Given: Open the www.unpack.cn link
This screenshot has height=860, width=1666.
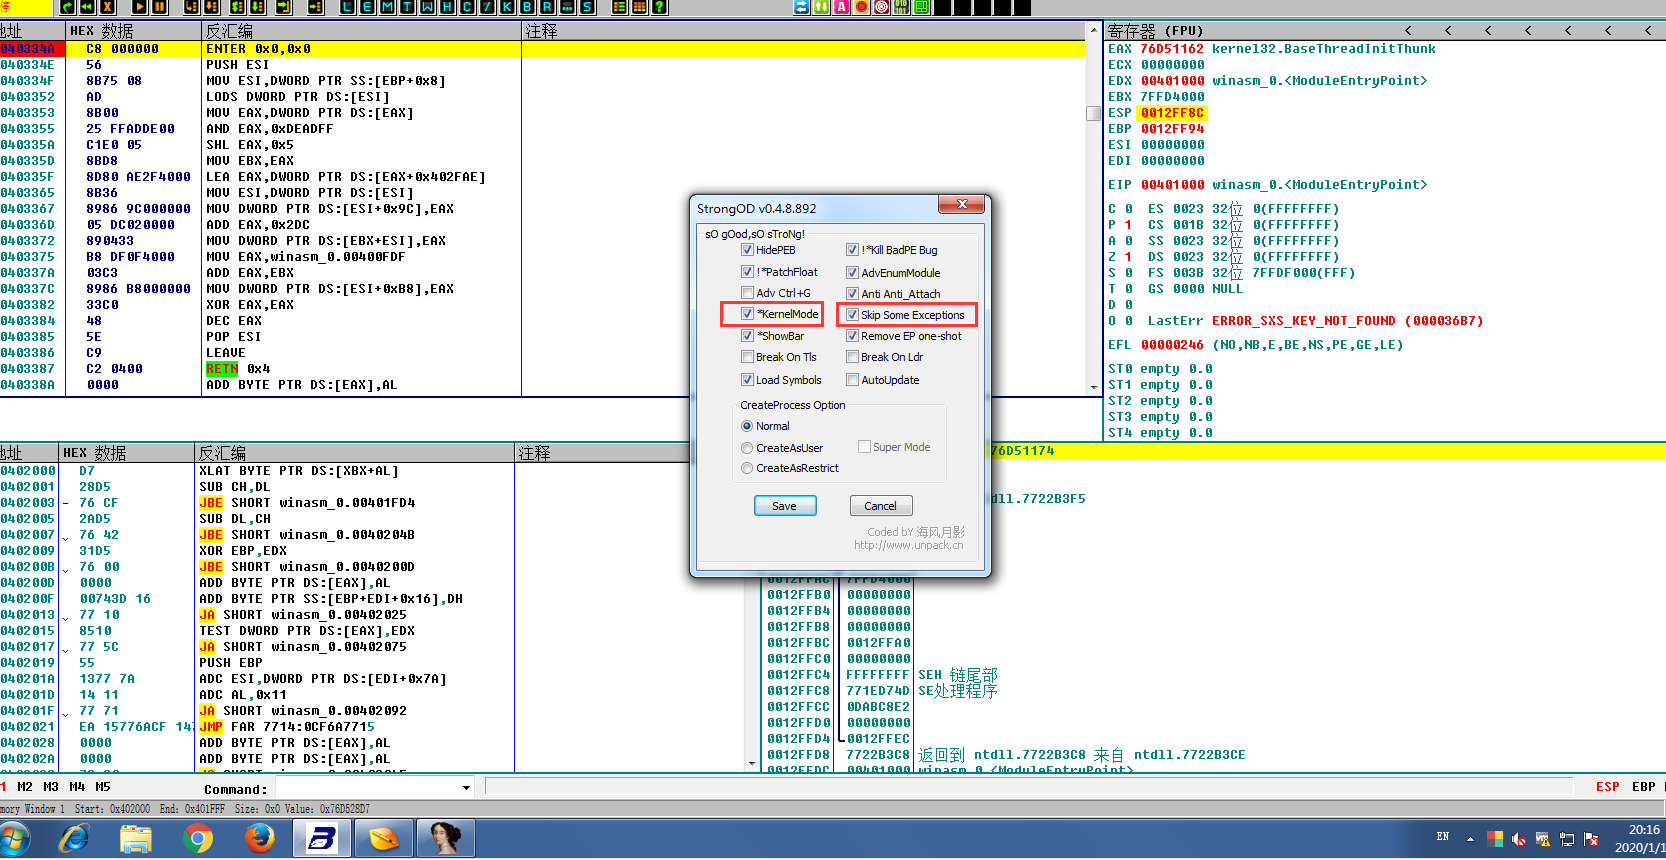Looking at the screenshot, I should click(x=908, y=545).
